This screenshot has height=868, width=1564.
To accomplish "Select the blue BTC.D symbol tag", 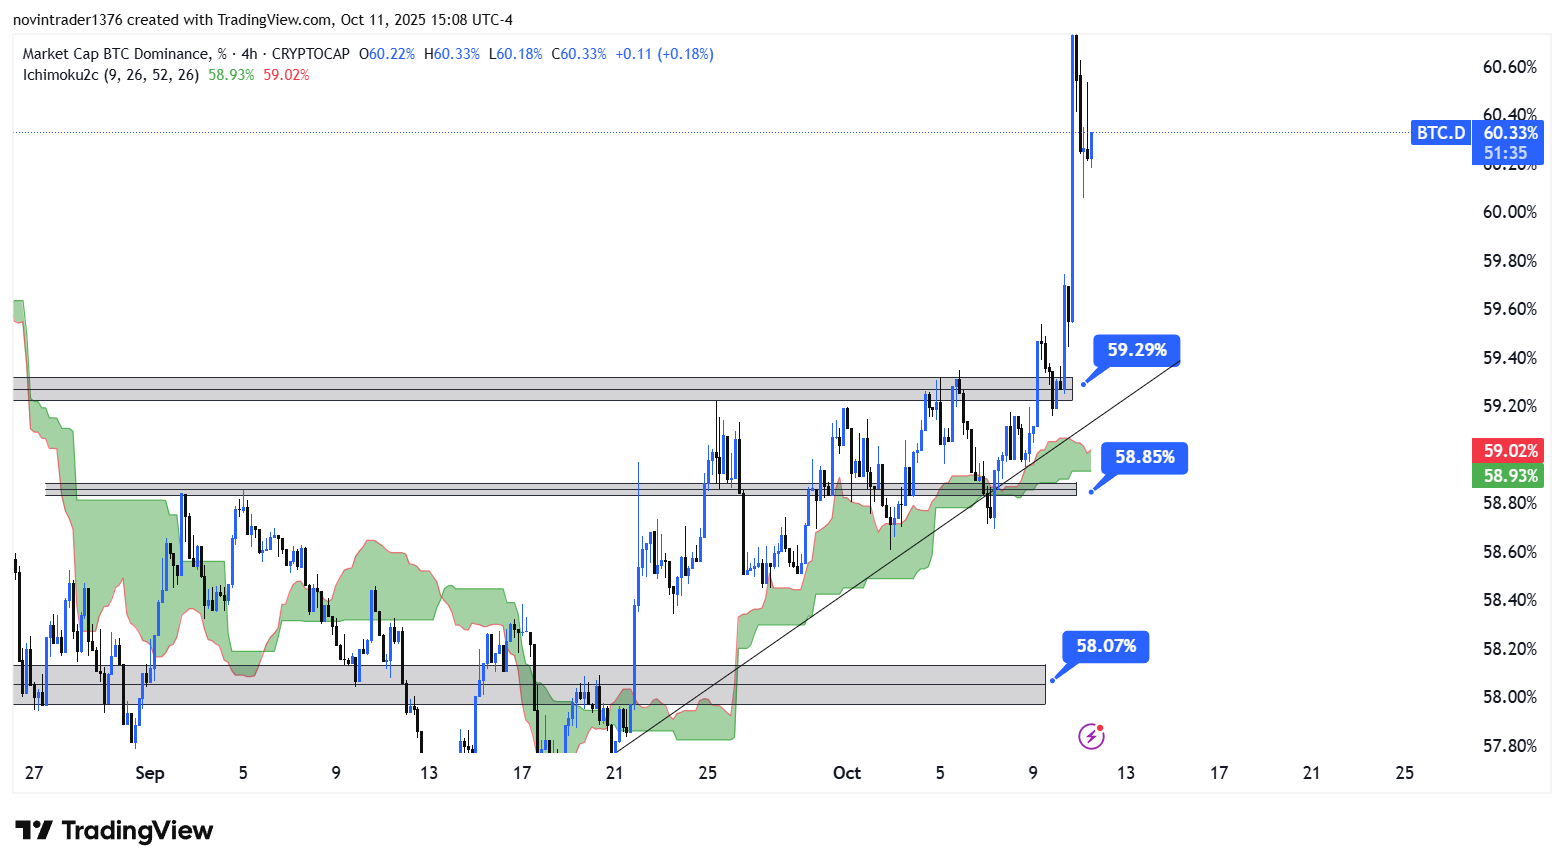I will click(x=1440, y=133).
